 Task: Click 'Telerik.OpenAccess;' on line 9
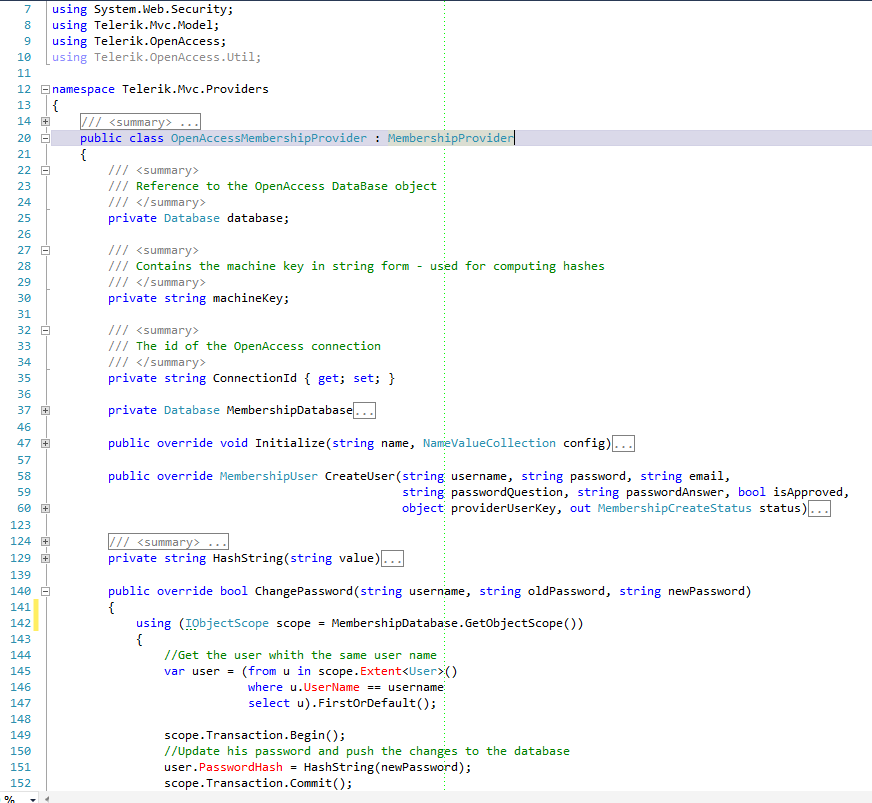160,41
